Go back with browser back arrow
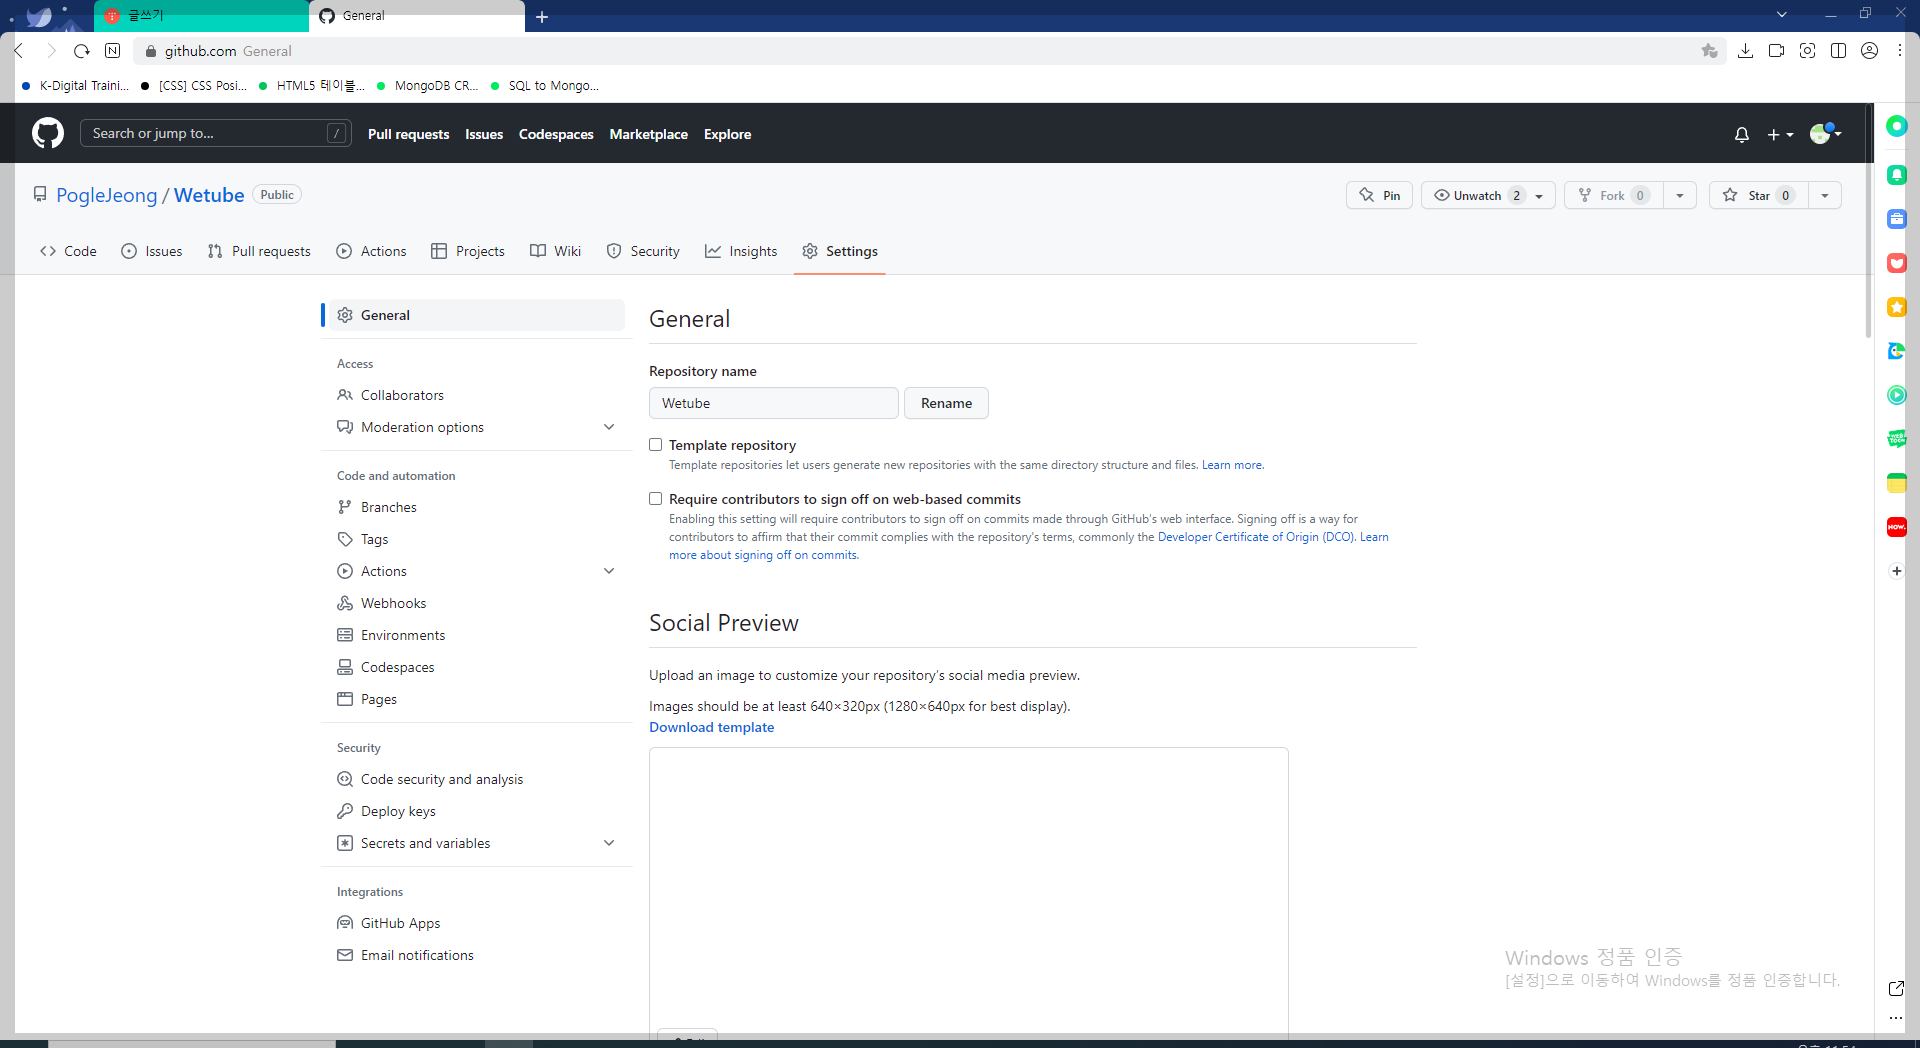The image size is (1920, 1048). [19, 51]
